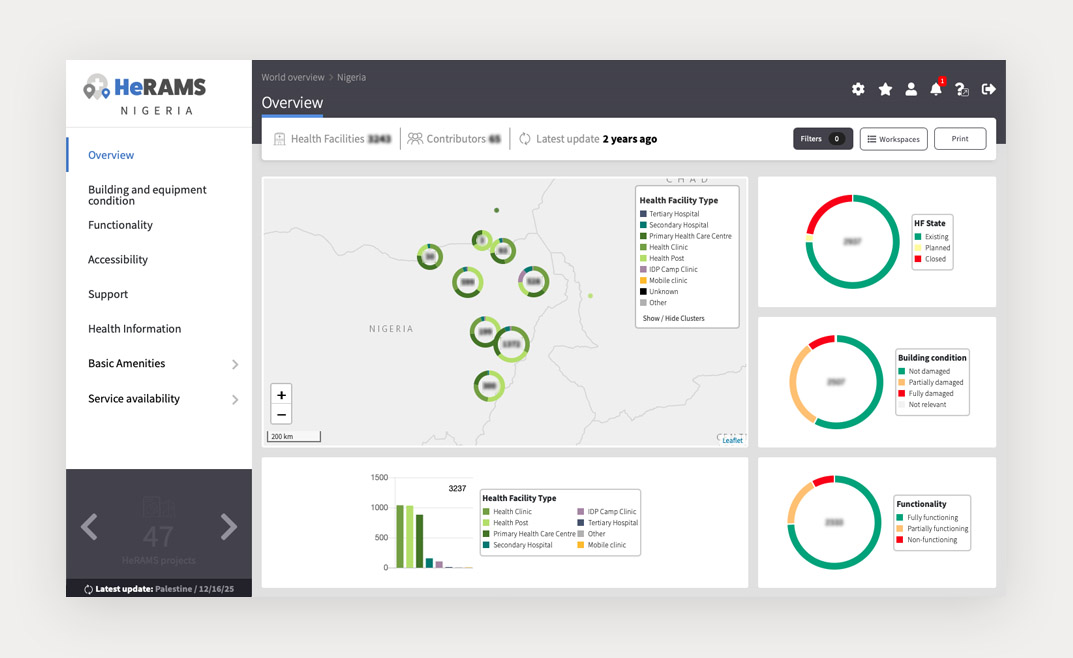Expand the Basic Amenities menu arrow
The width and height of the screenshot is (1073, 658).
235,365
